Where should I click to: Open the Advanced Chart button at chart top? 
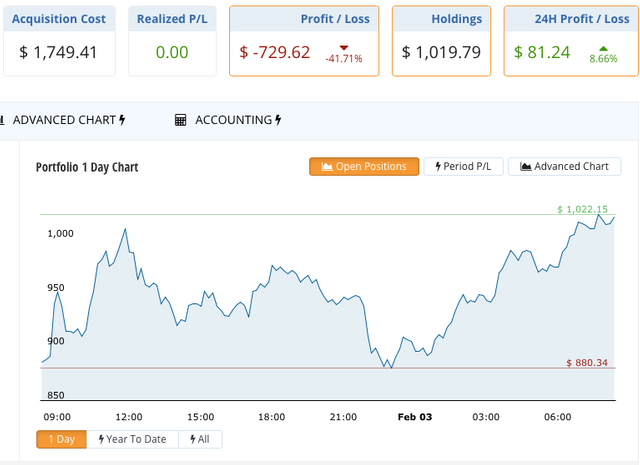[564, 167]
